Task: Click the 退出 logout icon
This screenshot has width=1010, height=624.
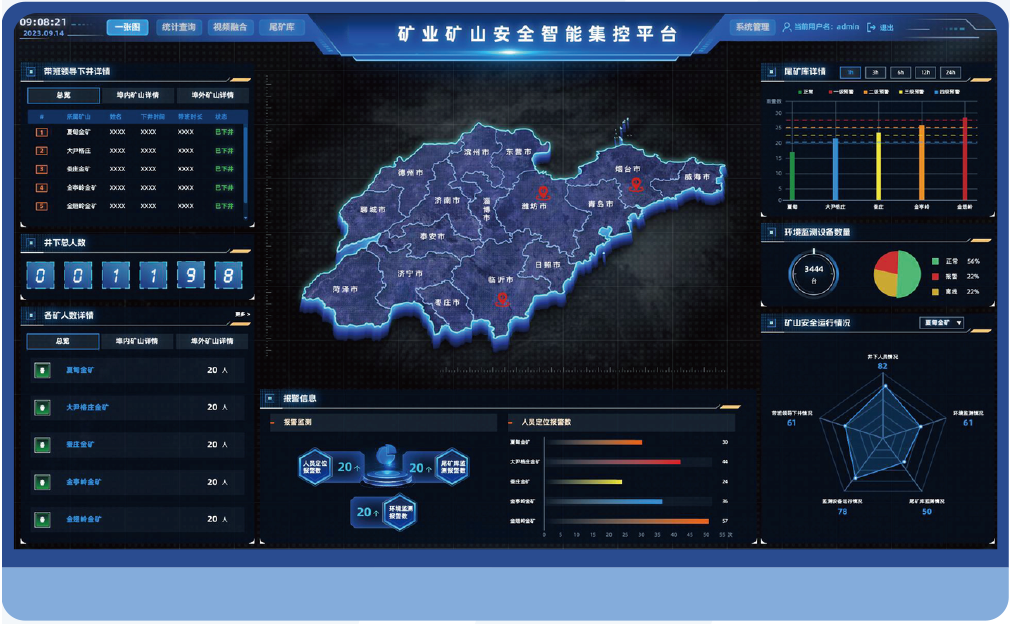Action: click(x=872, y=27)
